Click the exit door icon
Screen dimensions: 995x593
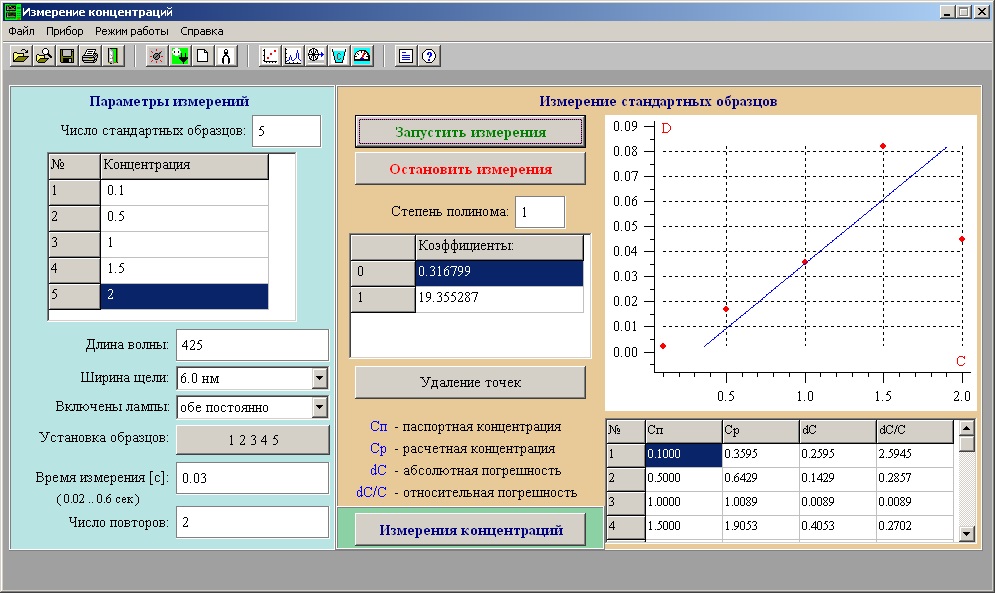113,56
